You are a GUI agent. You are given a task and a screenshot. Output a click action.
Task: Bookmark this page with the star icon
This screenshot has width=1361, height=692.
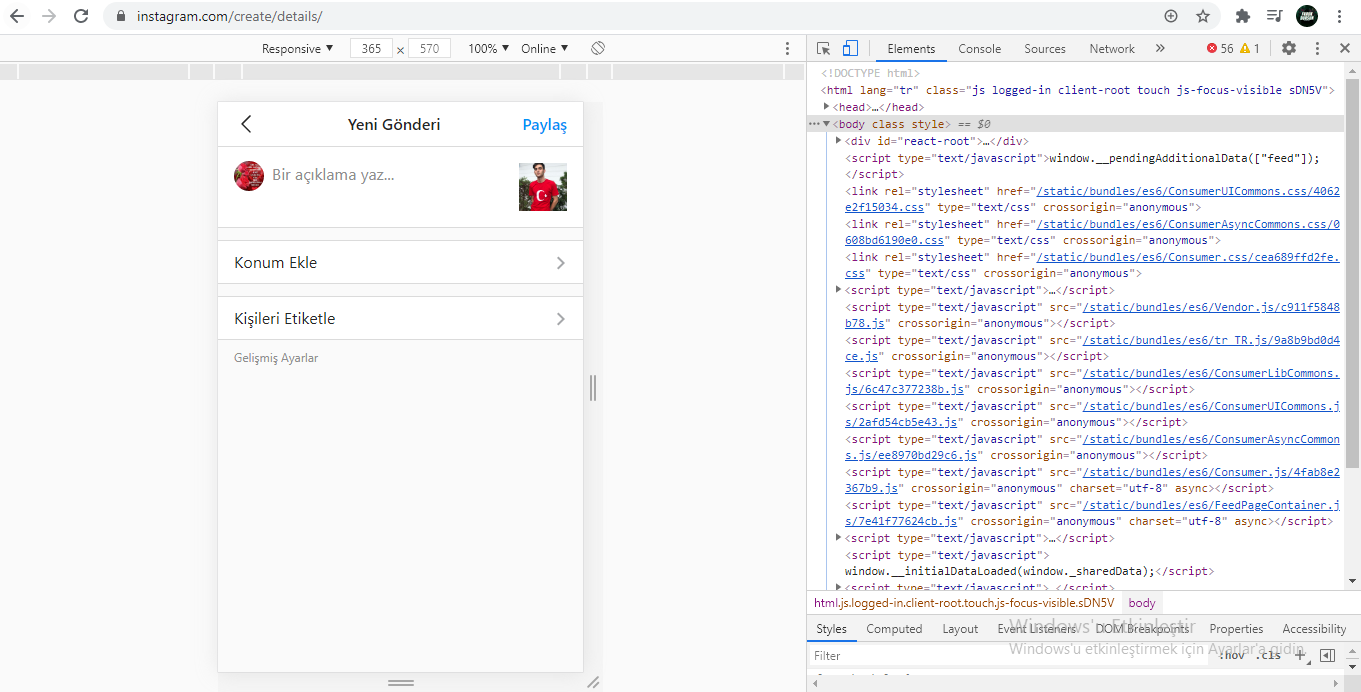(x=1203, y=16)
